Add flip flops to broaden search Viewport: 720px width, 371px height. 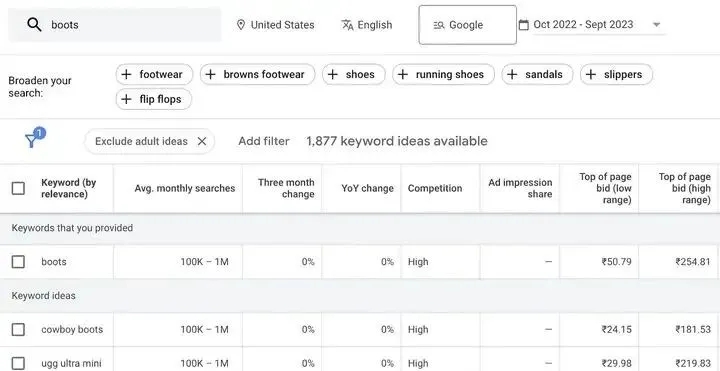[154, 99]
